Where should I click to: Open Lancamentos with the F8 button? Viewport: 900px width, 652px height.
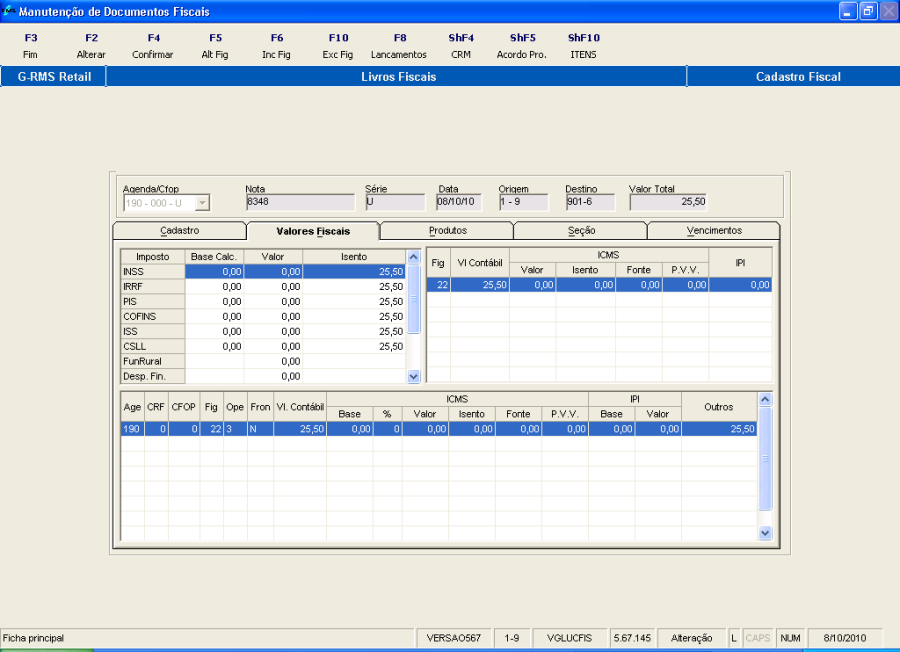pyautogui.click(x=399, y=46)
